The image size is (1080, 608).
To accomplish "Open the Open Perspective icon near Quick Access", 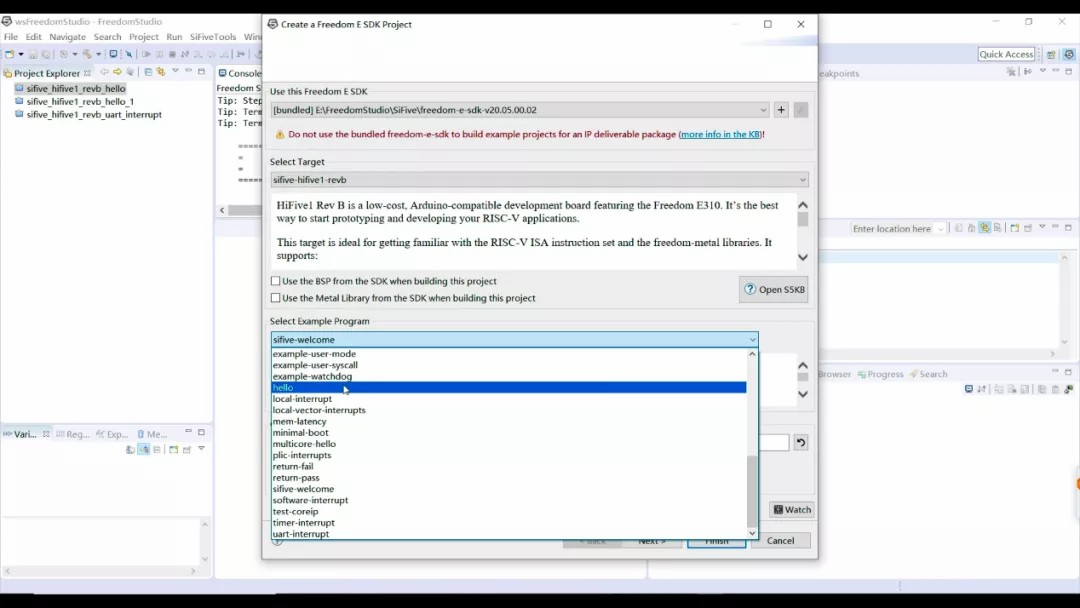I will click(x=1051, y=54).
